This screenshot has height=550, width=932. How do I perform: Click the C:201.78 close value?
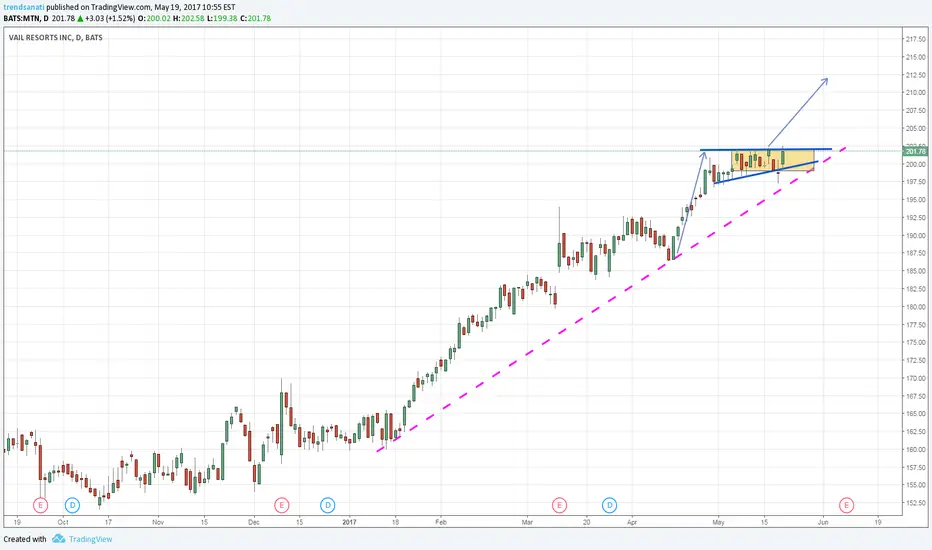click(256, 18)
